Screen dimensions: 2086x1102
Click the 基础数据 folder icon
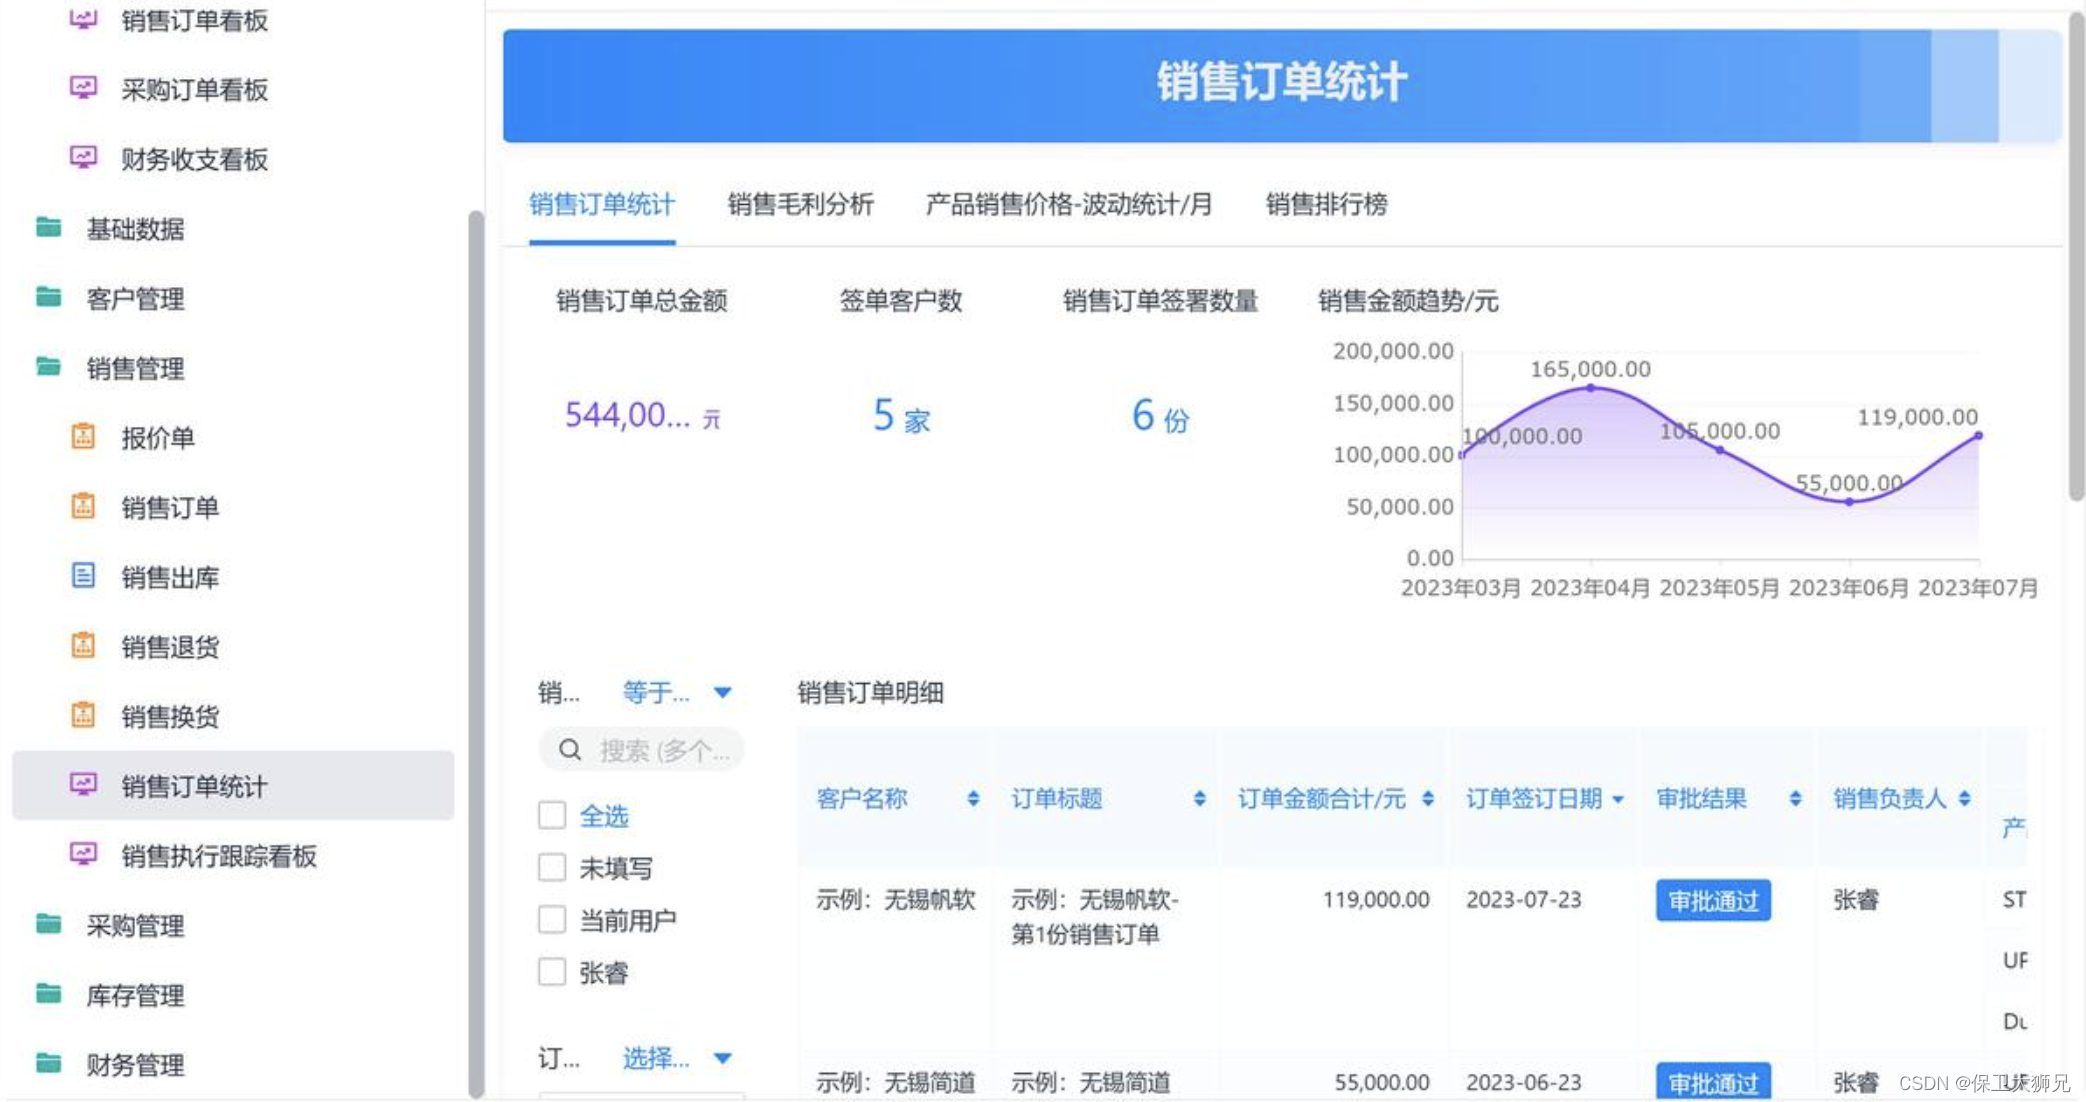pos(48,228)
